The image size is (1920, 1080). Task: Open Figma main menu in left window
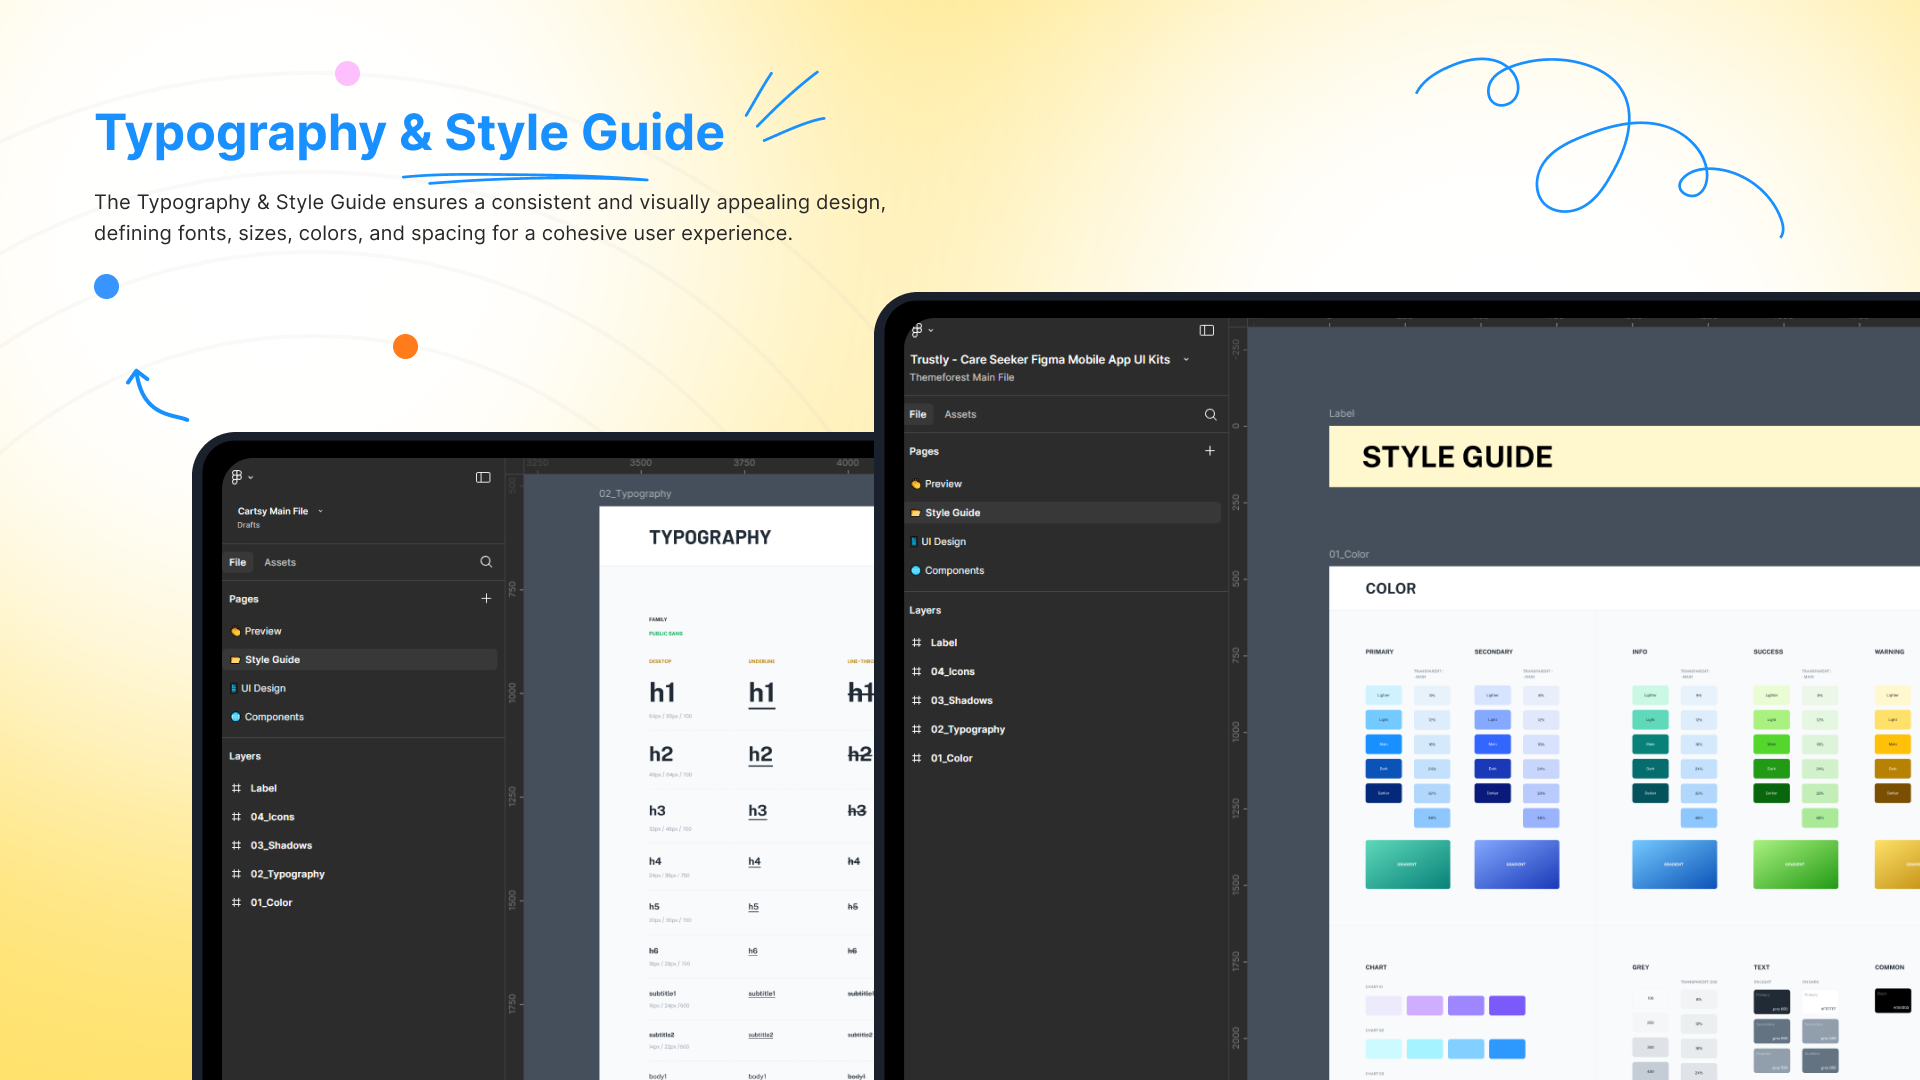tap(237, 477)
